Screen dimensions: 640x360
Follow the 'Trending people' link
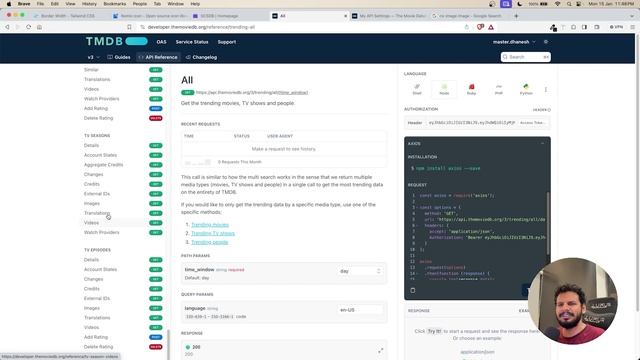click(209, 242)
